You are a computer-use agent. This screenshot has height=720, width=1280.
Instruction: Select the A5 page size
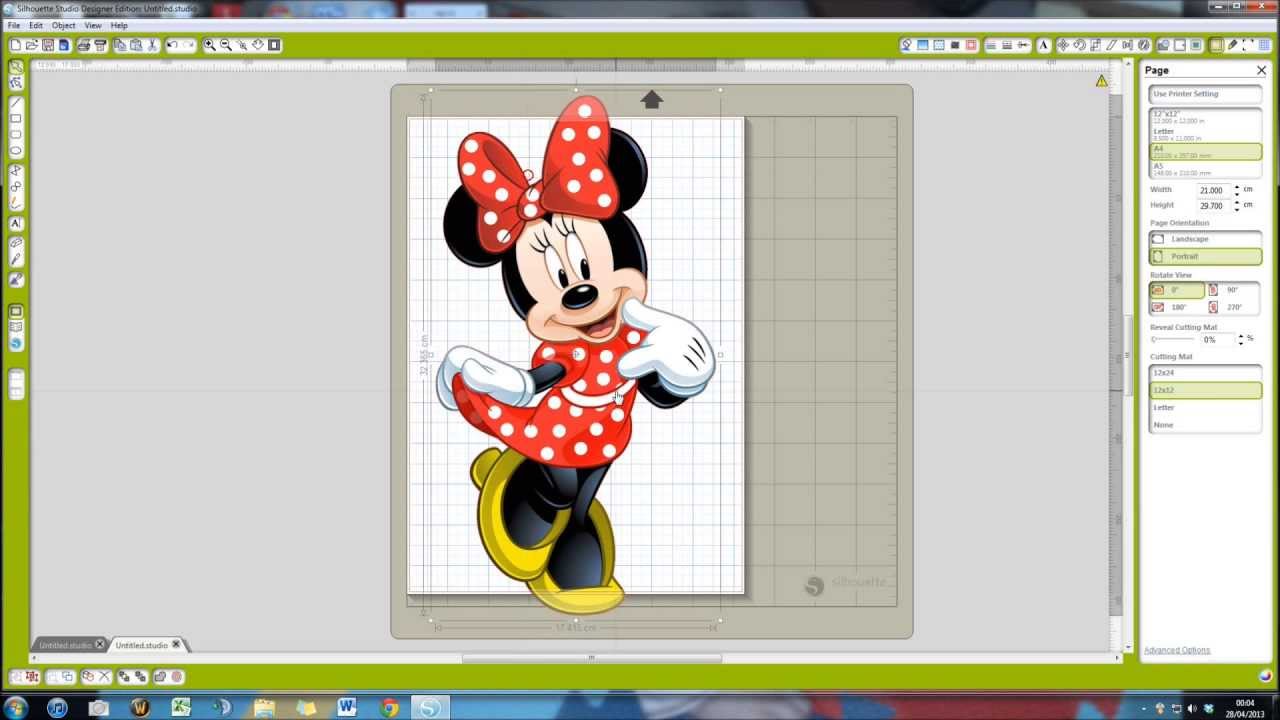coord(1205,168)
